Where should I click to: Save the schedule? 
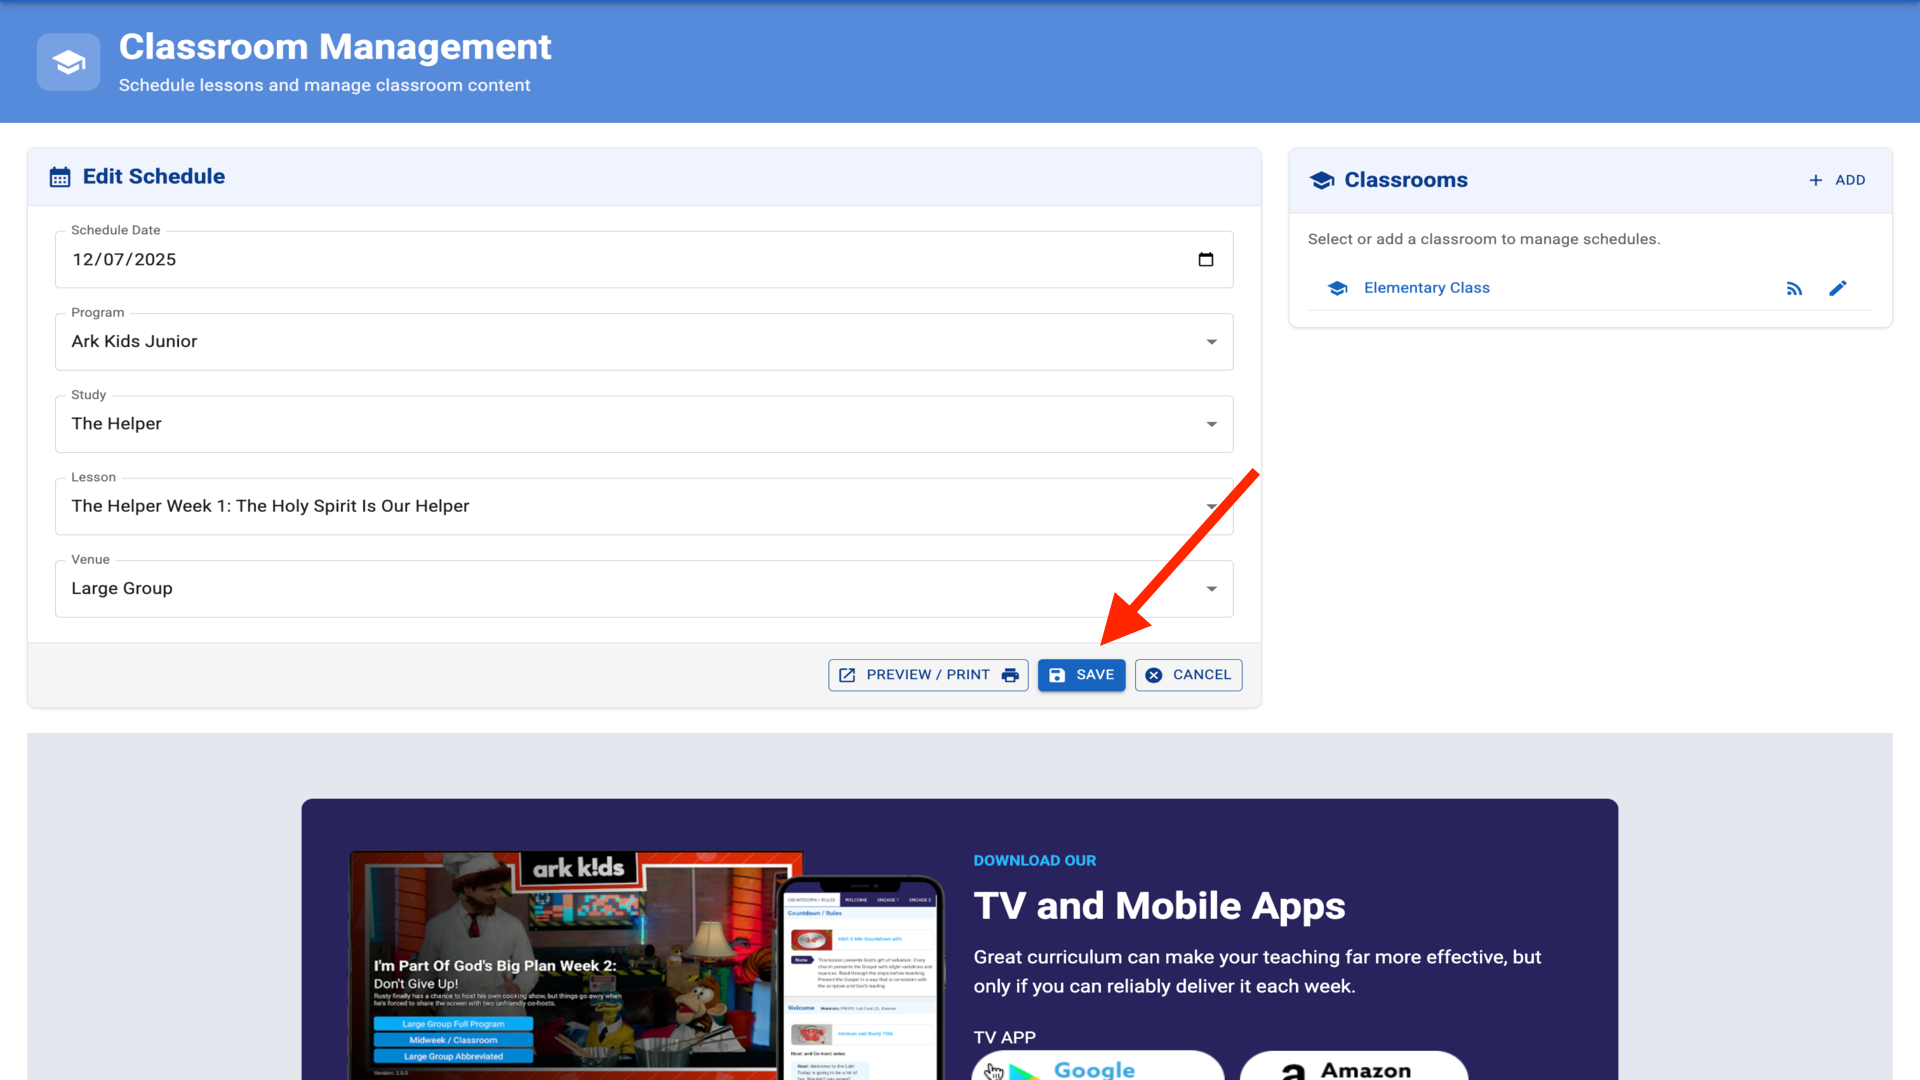pos(1081,675)
